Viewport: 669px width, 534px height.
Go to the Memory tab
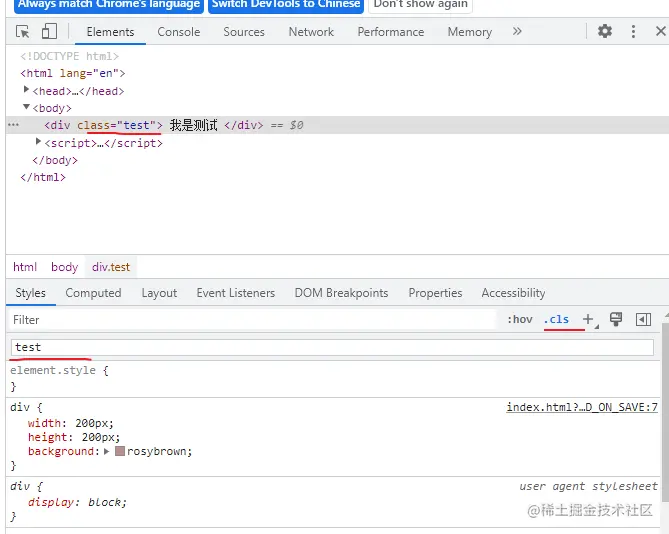click(469, 32)
